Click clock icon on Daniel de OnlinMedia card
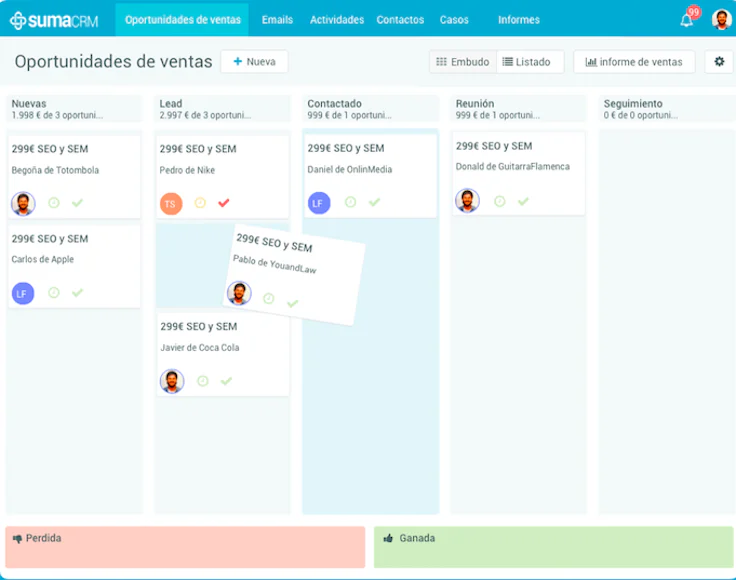 (x=351, y=202)
